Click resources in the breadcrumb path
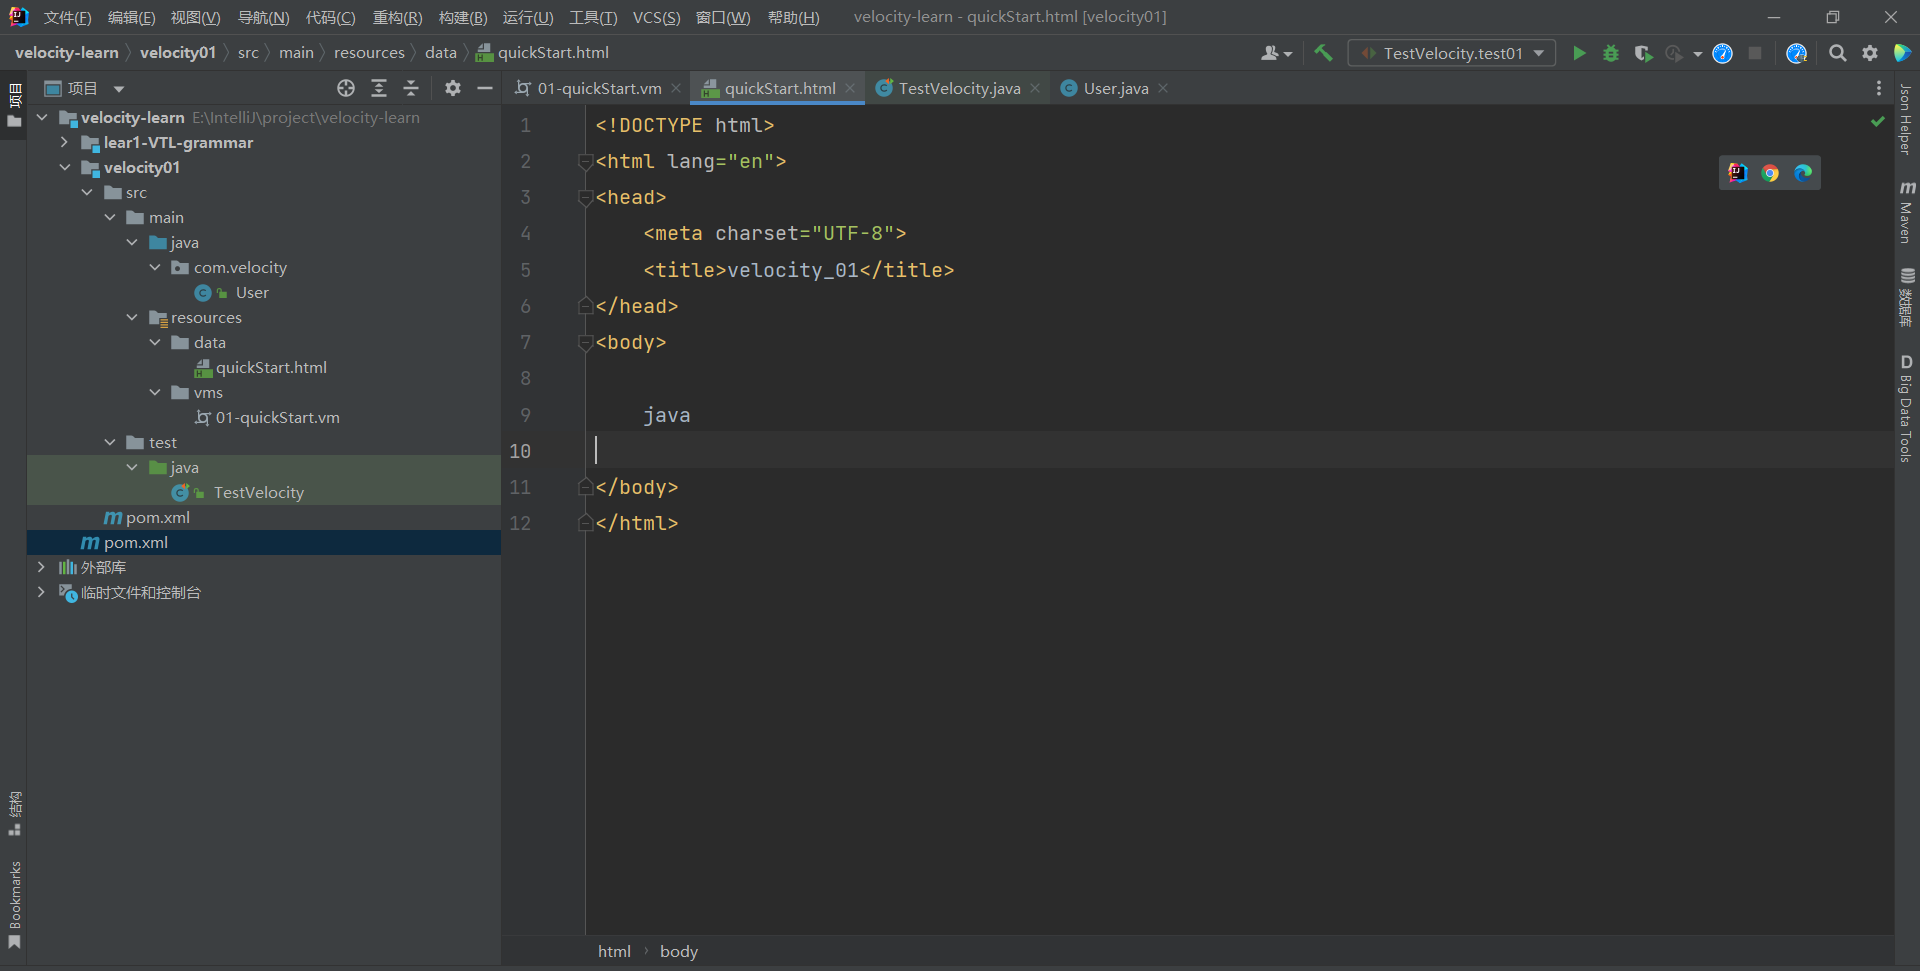The image size is (1920, 971). 369,52
